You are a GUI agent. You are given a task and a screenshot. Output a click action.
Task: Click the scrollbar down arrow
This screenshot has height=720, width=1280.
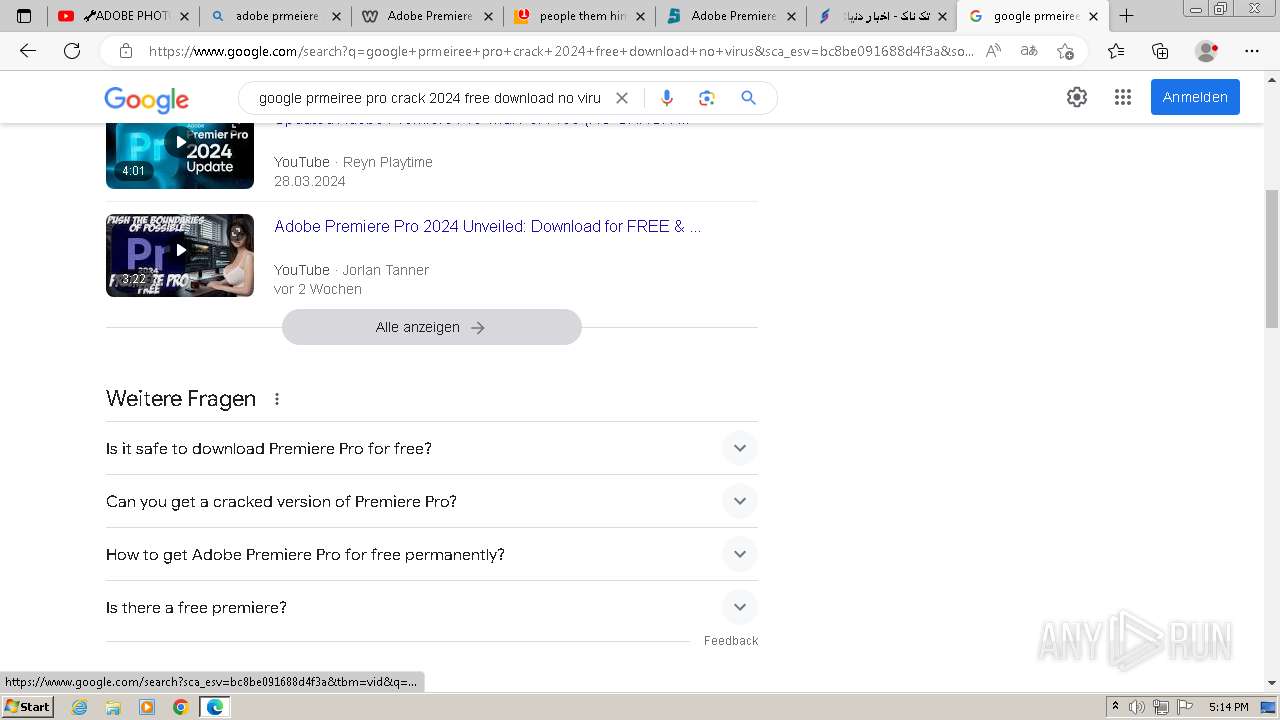[x=1272, y=682]
